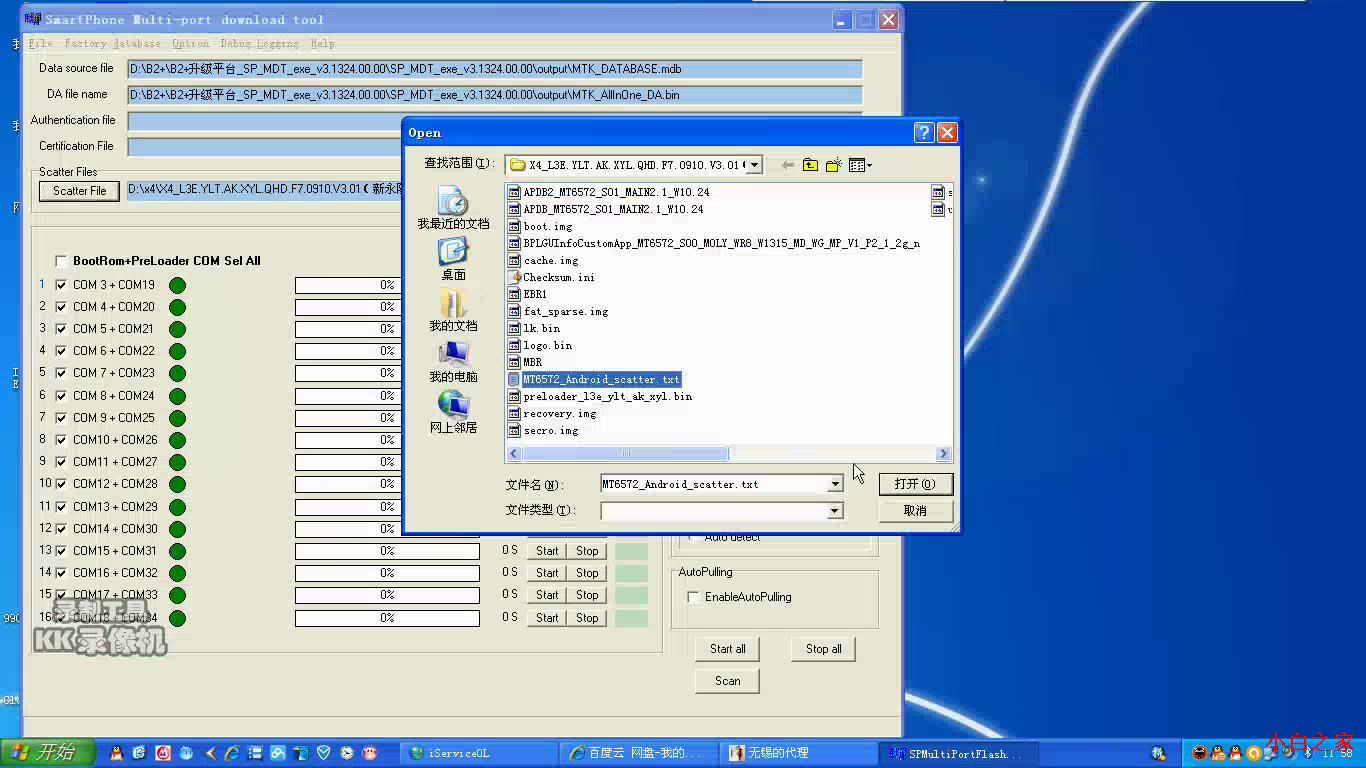Click the logo.bin file icon
This screenshot has width=1366, height=768.
click(x=514, y=345)
